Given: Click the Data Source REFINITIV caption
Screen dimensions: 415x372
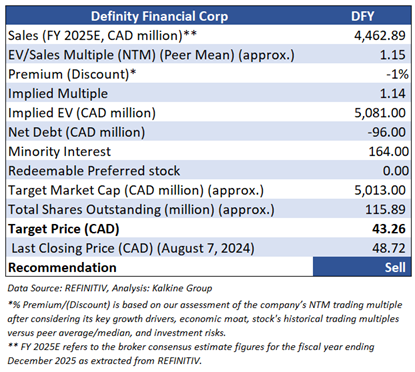Looking at the screenshot, I should pyautogui.click(x=110, y=288).
